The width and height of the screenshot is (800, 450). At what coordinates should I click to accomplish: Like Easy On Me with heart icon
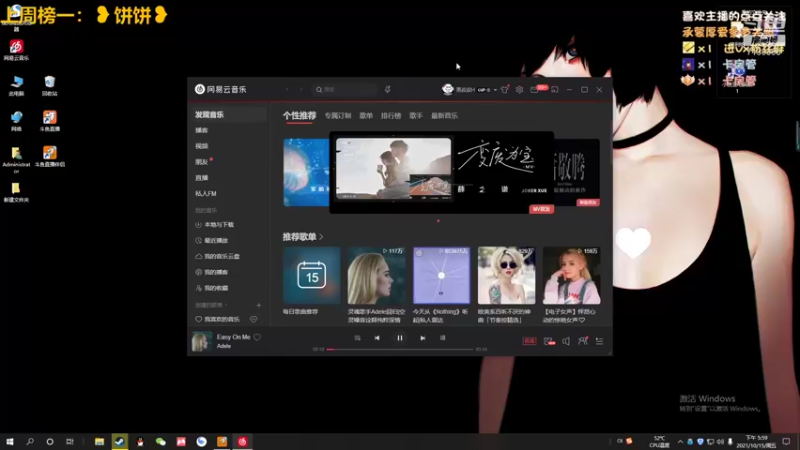pos(257,337)
